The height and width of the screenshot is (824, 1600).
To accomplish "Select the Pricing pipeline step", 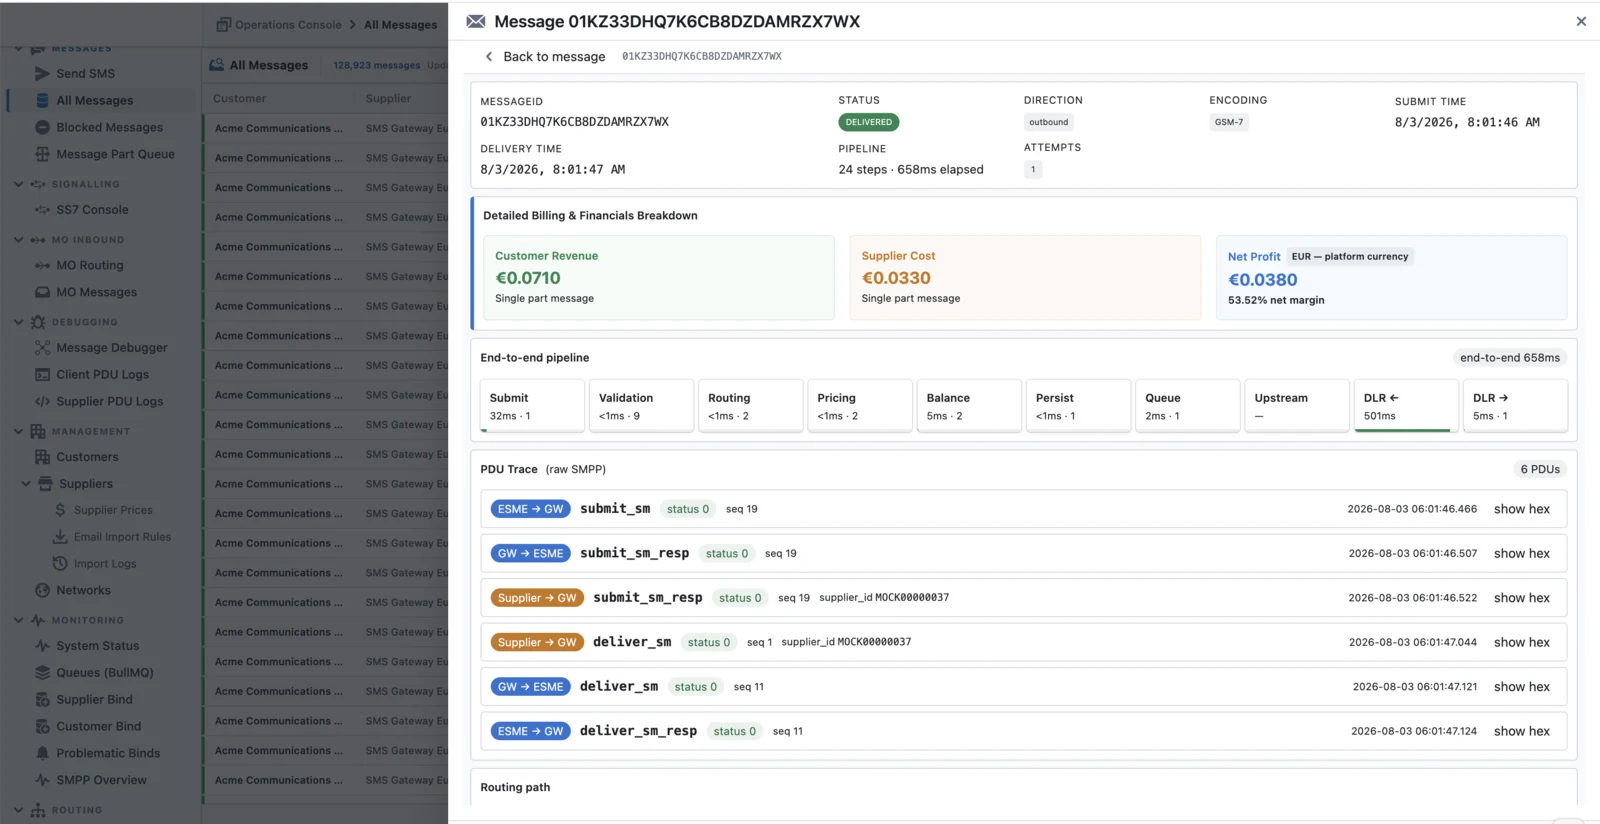I will (860, 405).
